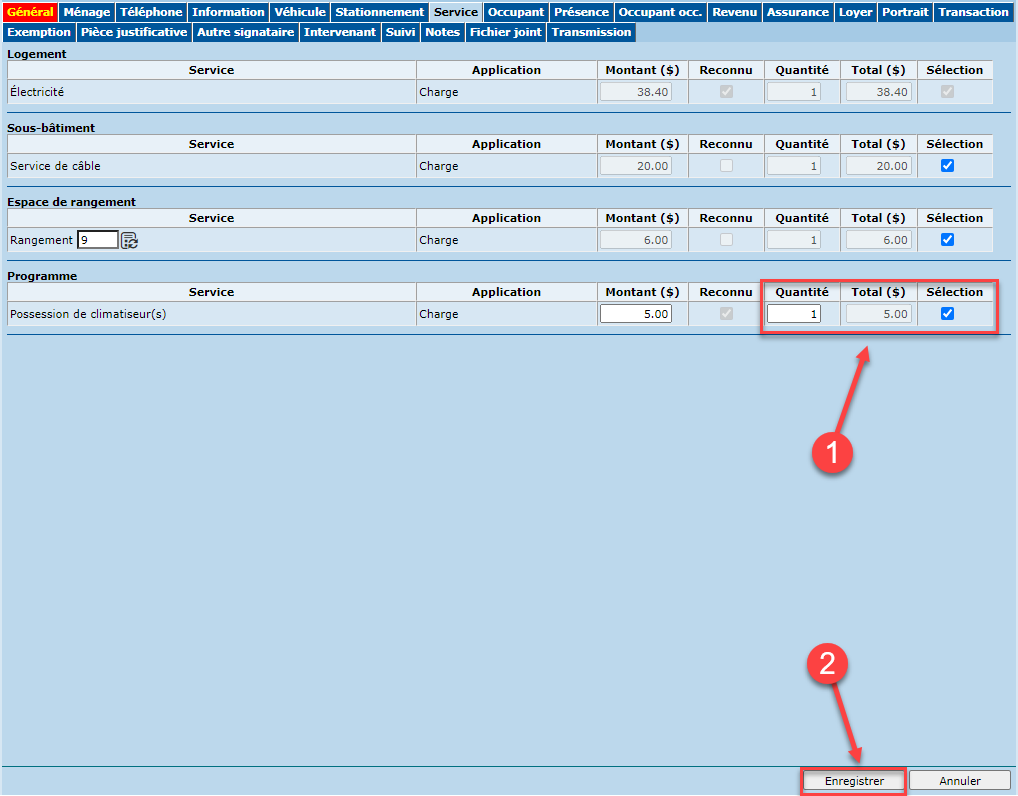Toggle Sélection for Possession de climatiseur(s)
The width and height of the screenshot is (1018, 796).
point(948,314)
